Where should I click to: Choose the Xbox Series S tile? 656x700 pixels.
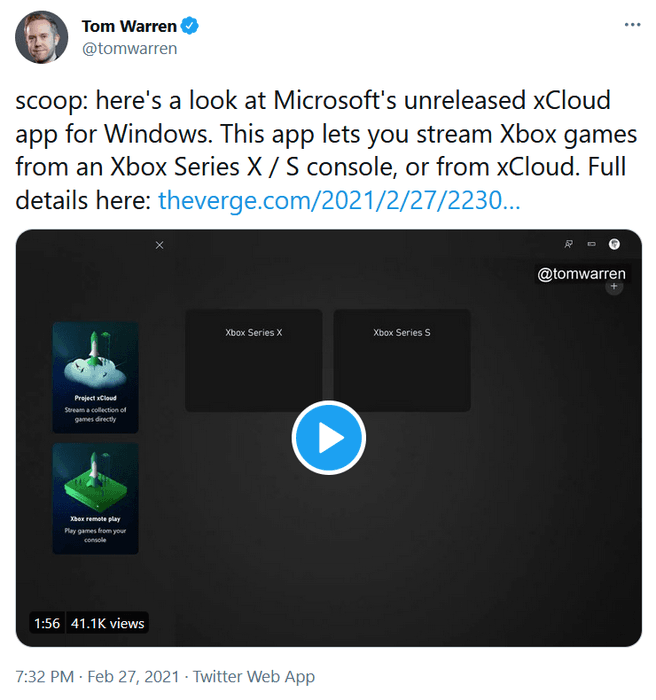point(402,360)
